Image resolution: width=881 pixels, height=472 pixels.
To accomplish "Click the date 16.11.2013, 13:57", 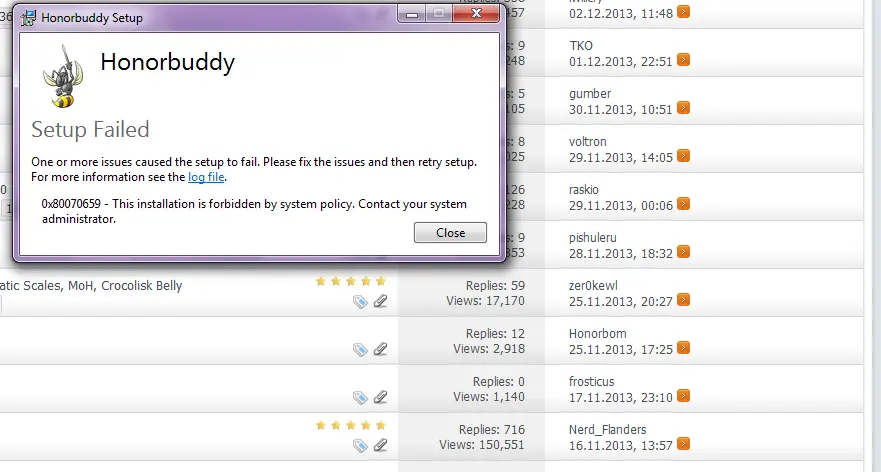I will point(620,446).
